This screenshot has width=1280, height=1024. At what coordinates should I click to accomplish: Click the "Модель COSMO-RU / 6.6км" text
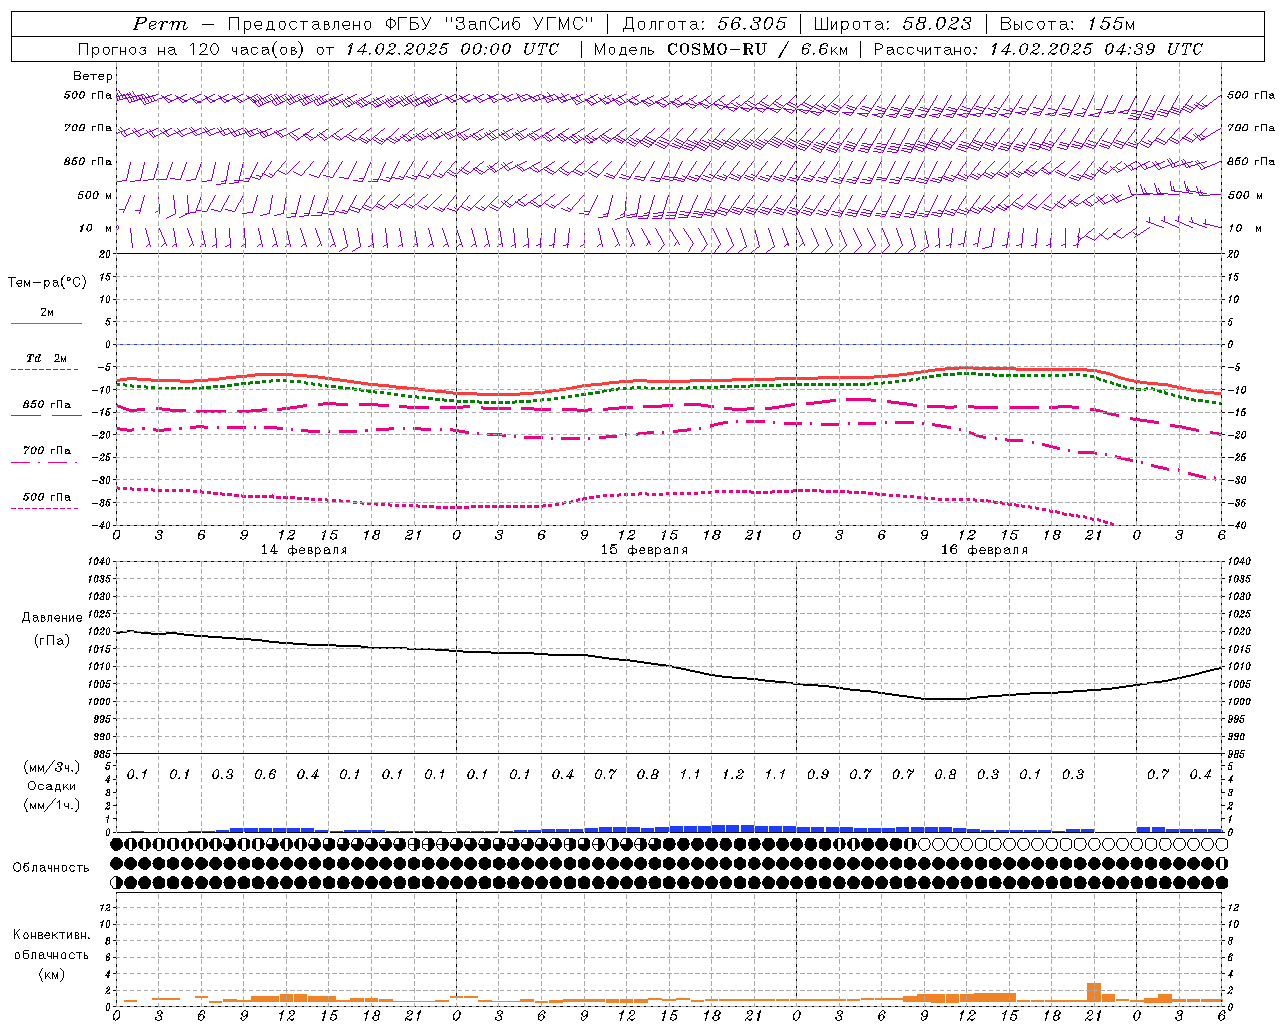[x=721, y=49]
